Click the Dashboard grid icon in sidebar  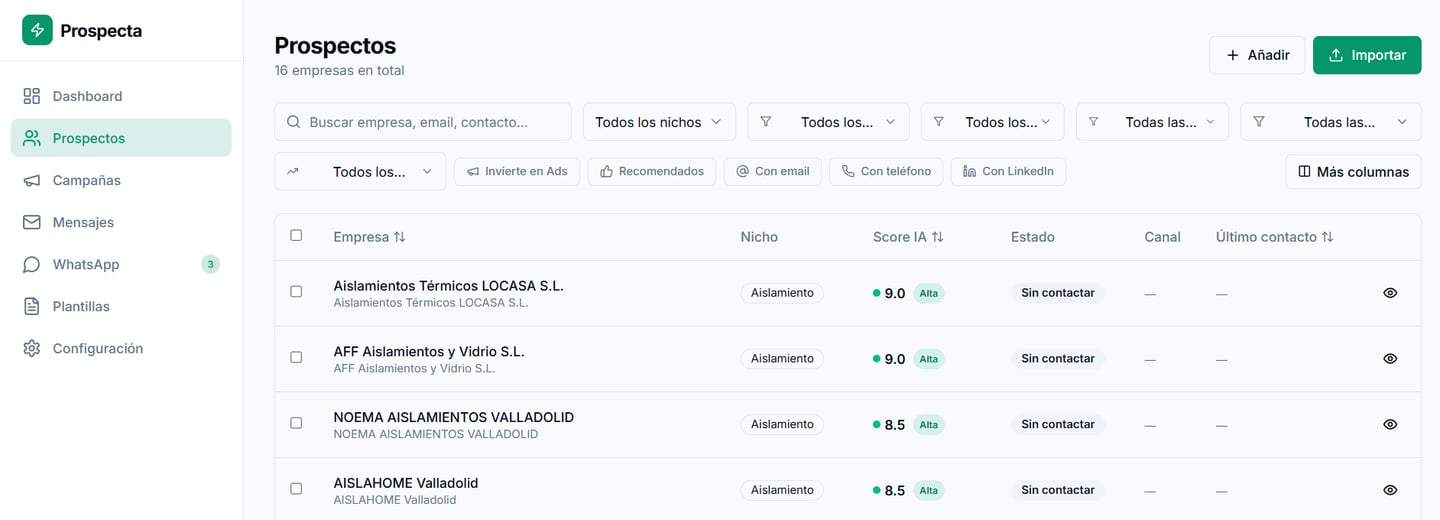(x=32, y=96)
